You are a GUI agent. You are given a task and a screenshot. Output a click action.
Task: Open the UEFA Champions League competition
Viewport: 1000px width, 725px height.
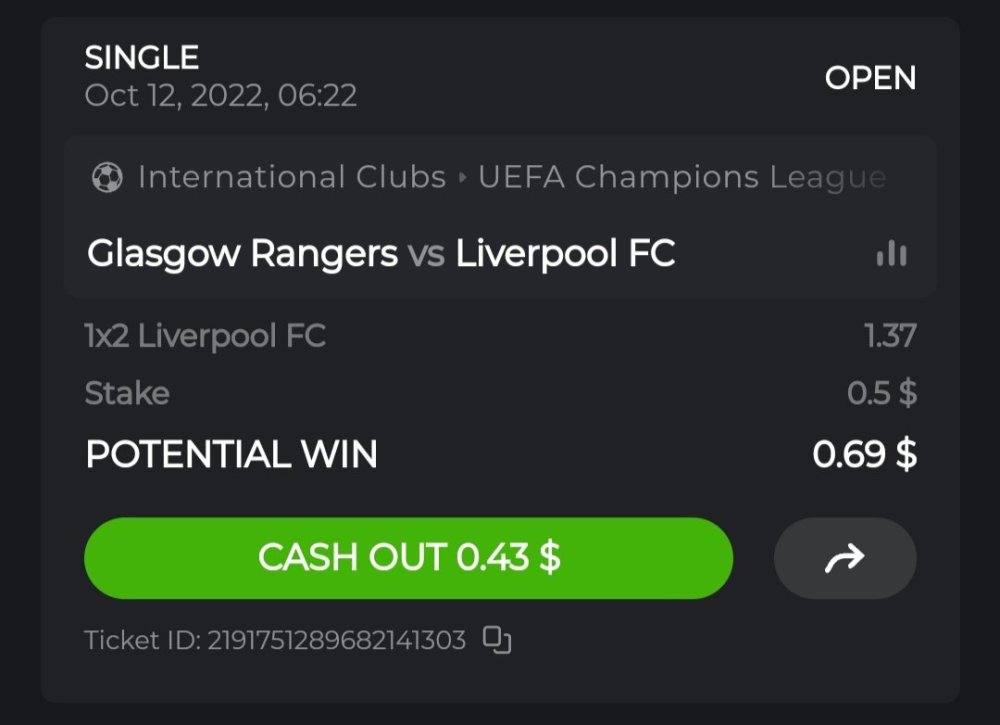pyautogui.click(x=681, y=178)
